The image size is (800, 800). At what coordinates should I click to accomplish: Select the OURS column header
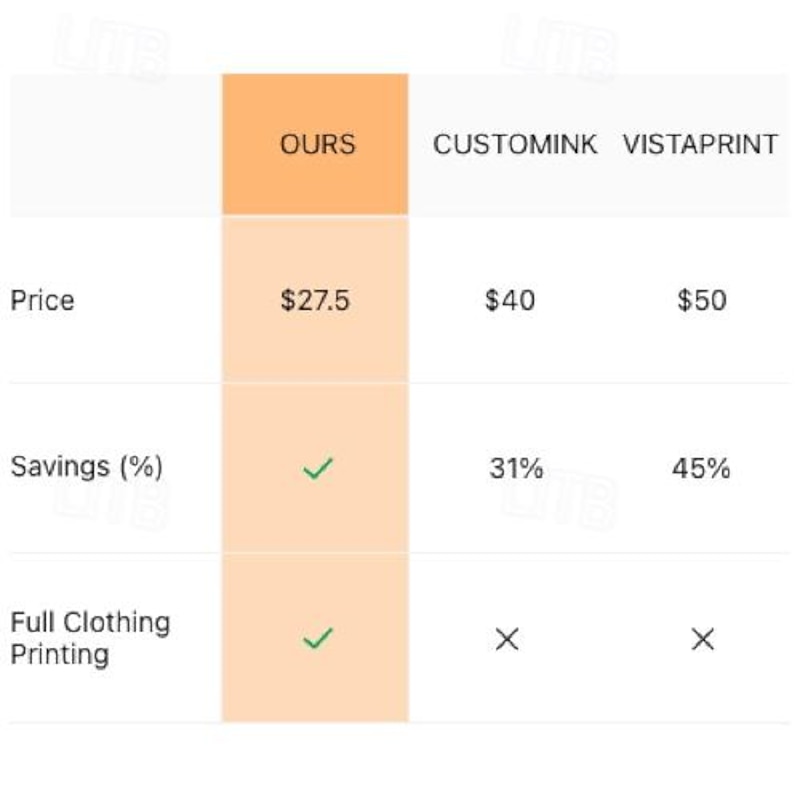coord(317,145)
